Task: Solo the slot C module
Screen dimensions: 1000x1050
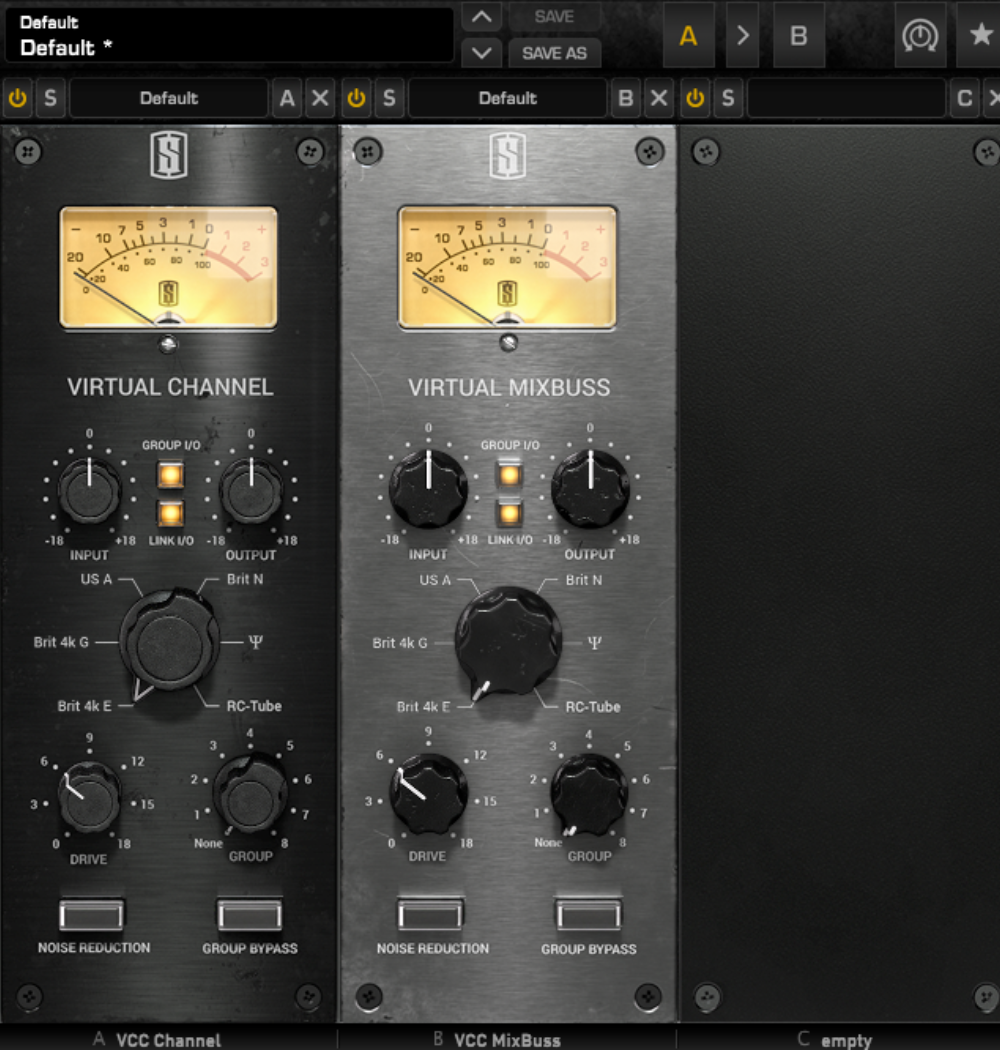Action: pyautogui.click(x=729, y=98)
